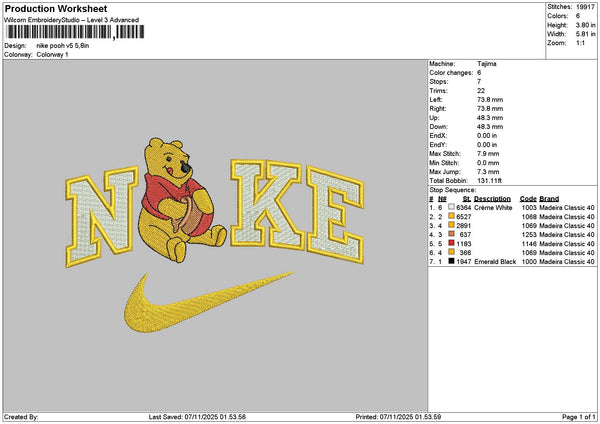Click the Winnie the Pooh figure in the design
This screenshot has height=424, width=600.
(180, 199)
